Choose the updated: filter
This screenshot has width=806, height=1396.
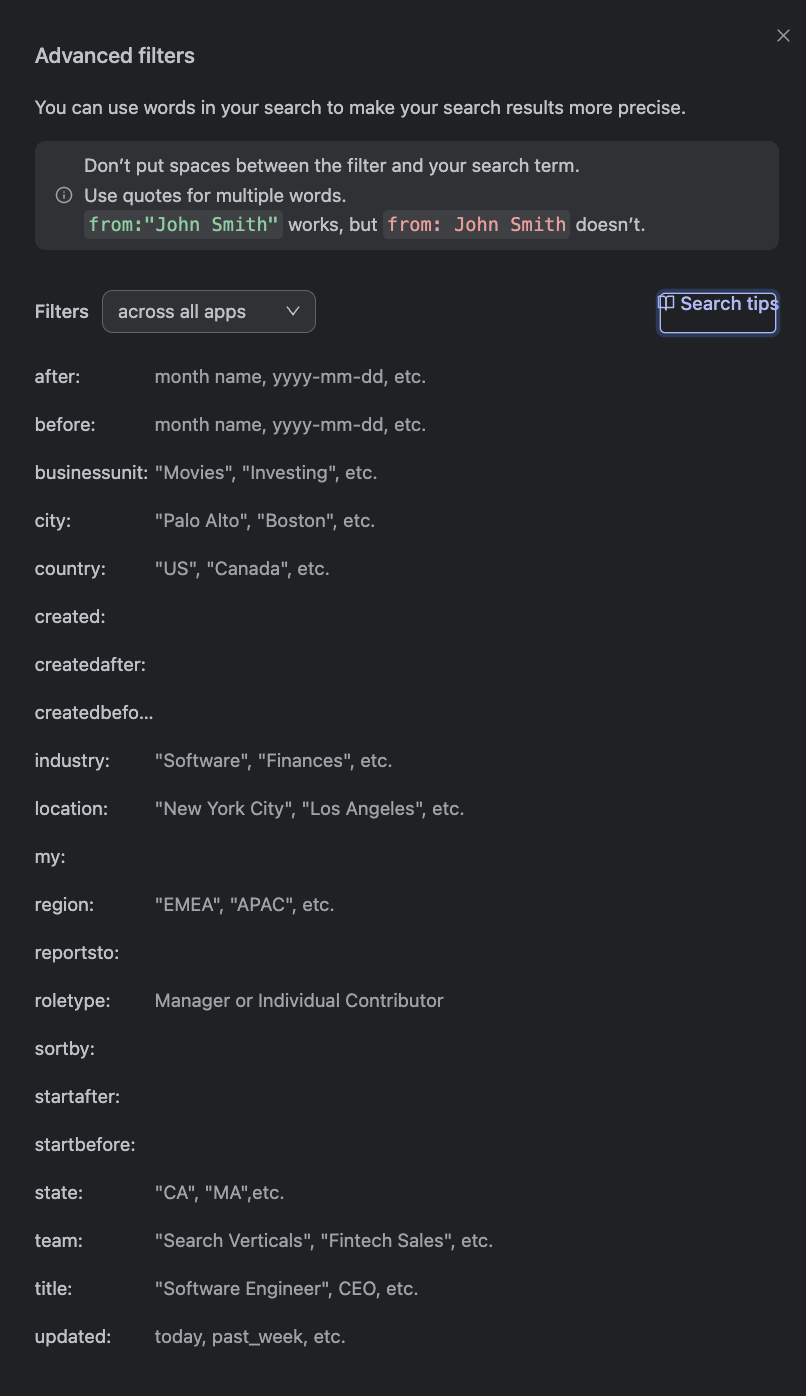point(73,1337)
